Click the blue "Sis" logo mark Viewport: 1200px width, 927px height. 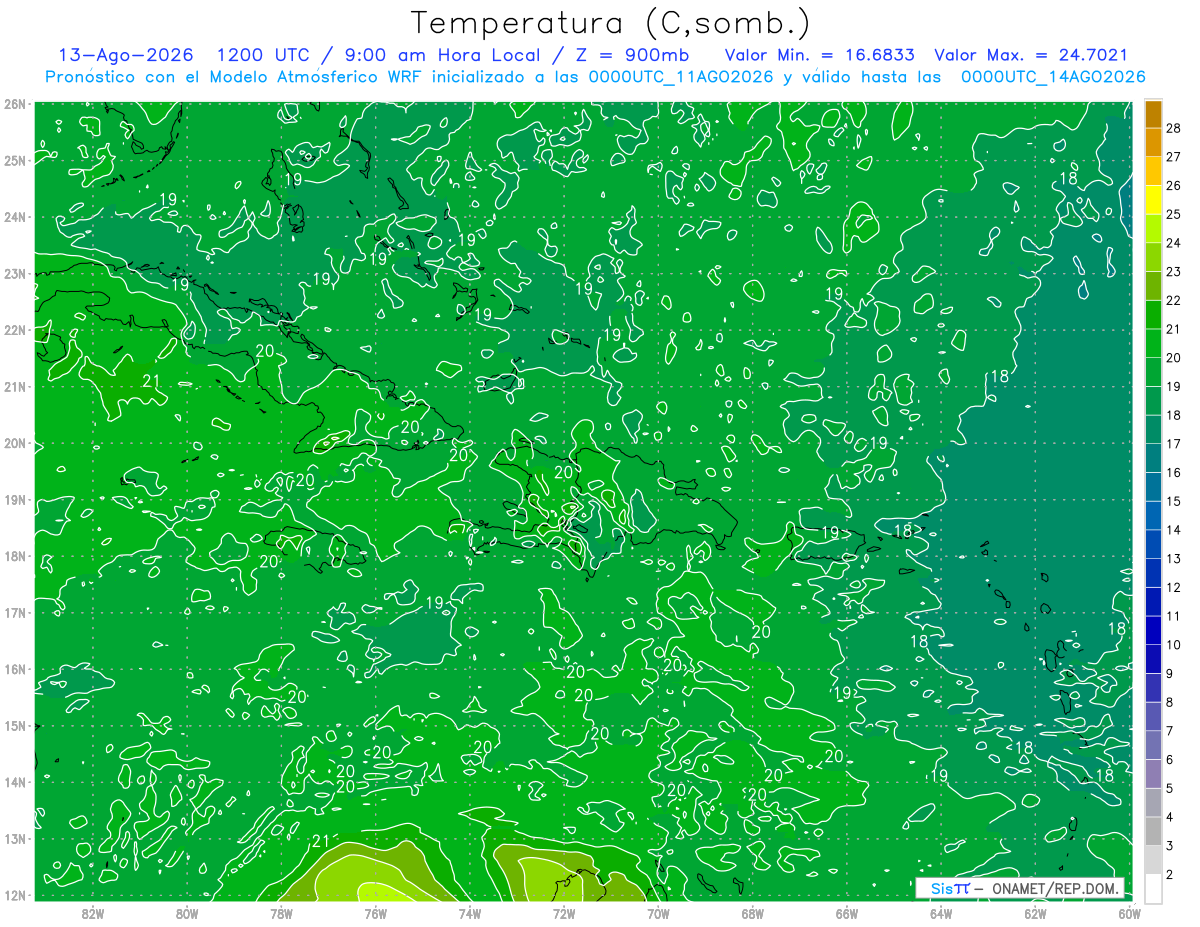[942, 888]
